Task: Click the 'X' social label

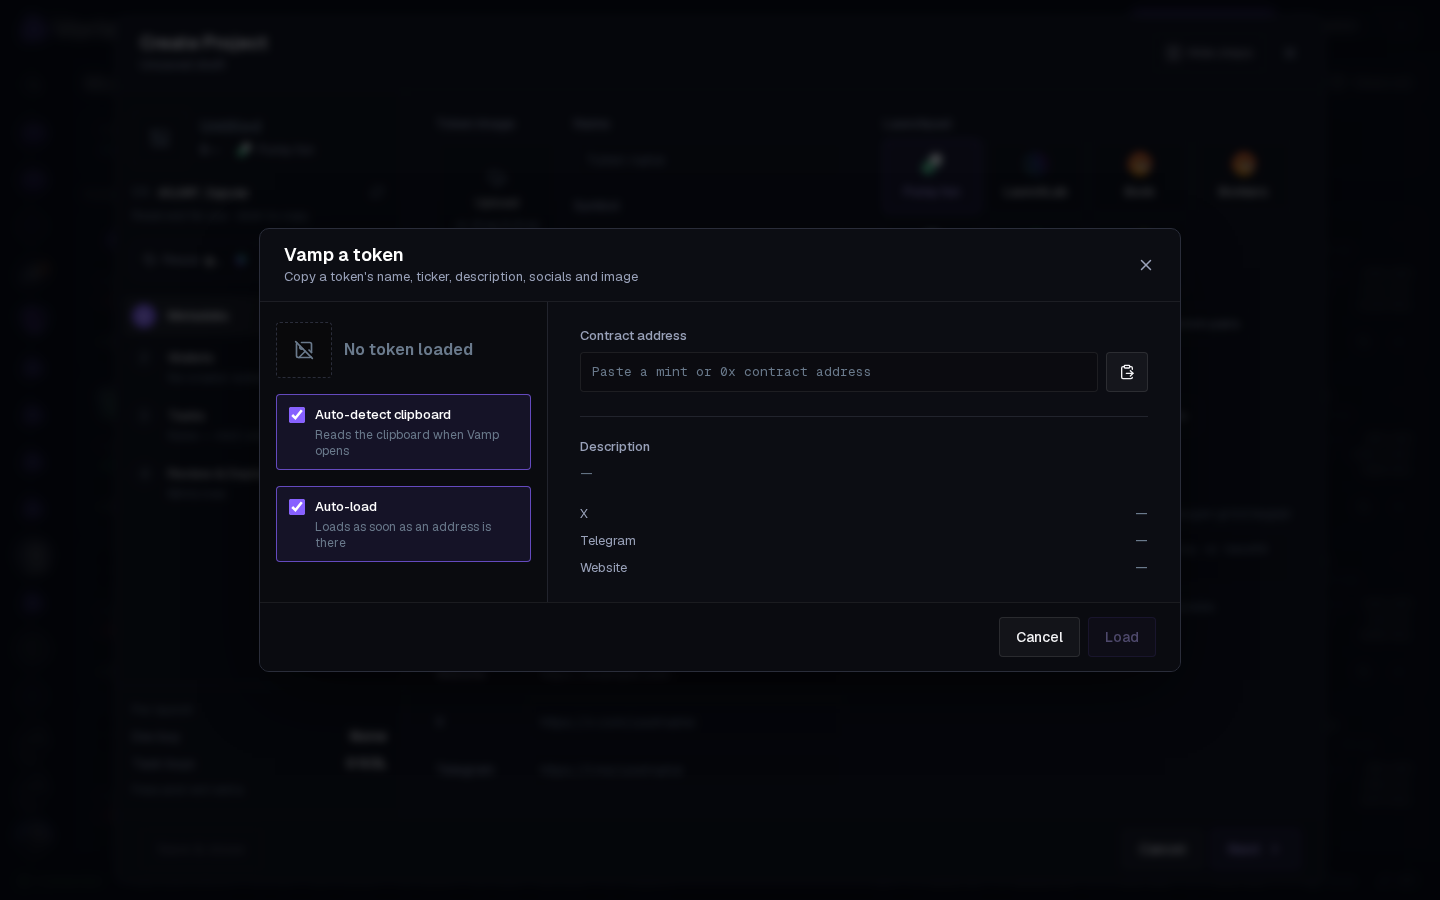Action: click(x=584, y=514)
